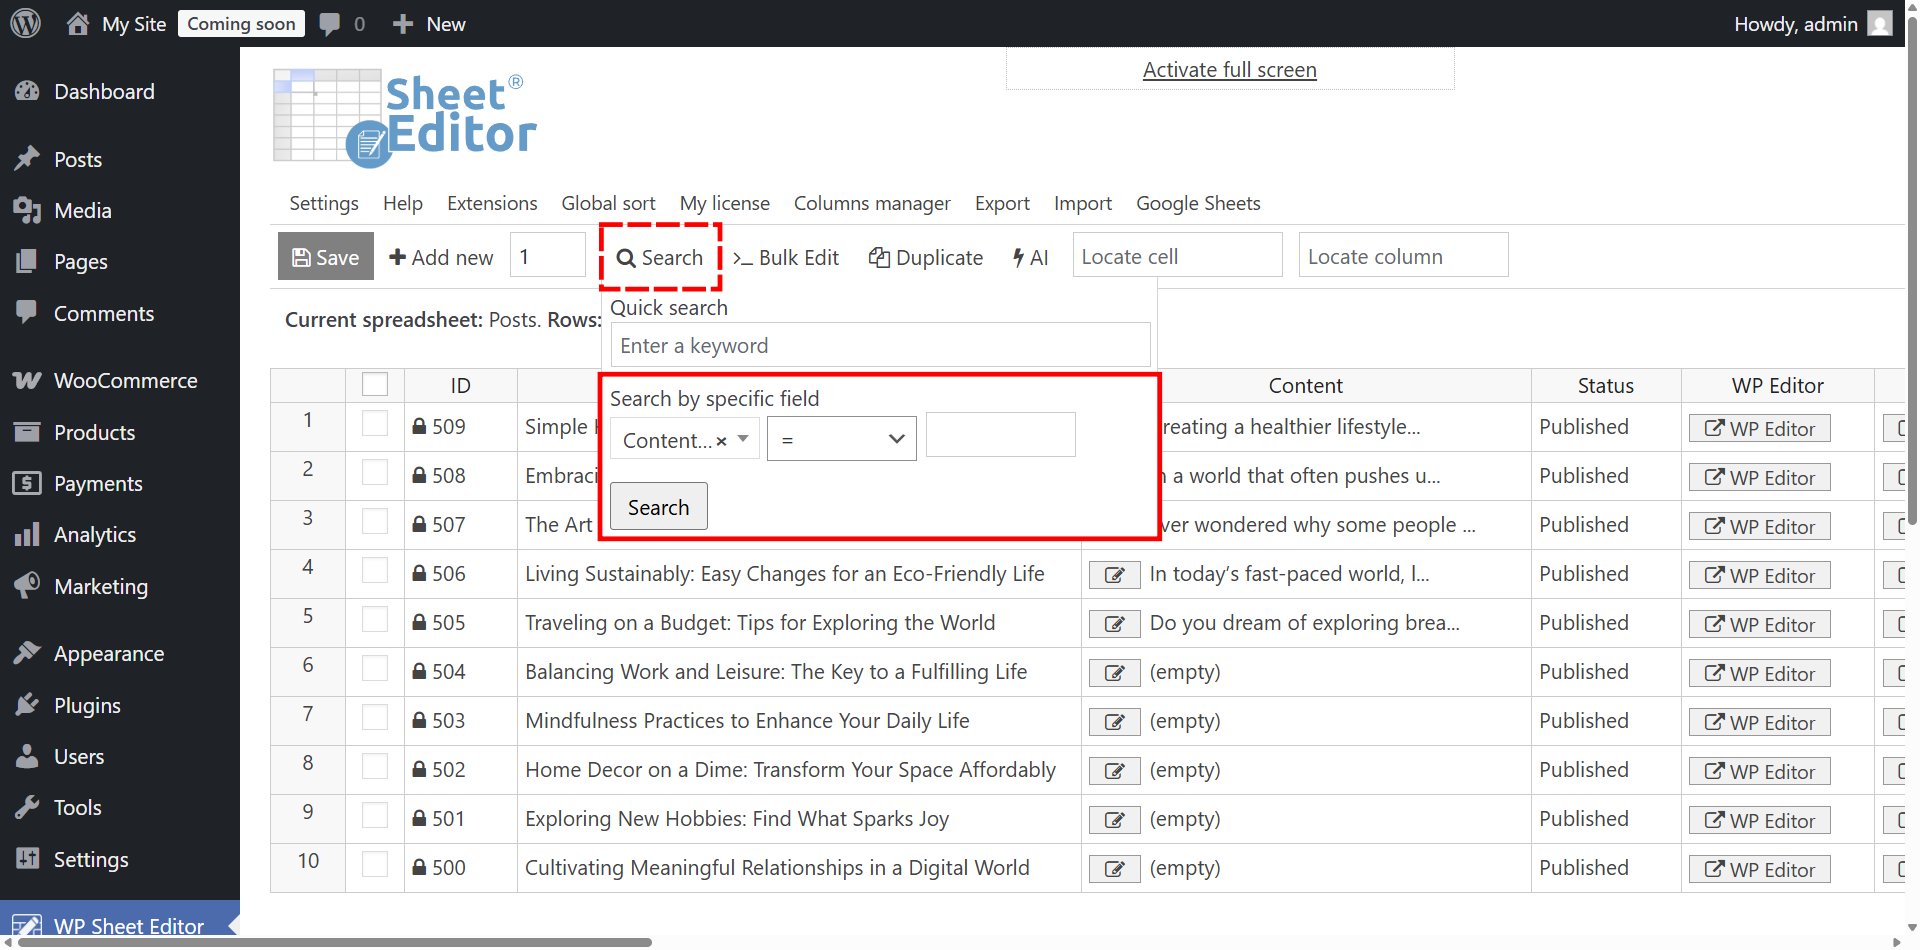The height and width of the screenshot is (950, 1920).
Task: Click the Tools wrench icon
Action: (x=27, y=807)
